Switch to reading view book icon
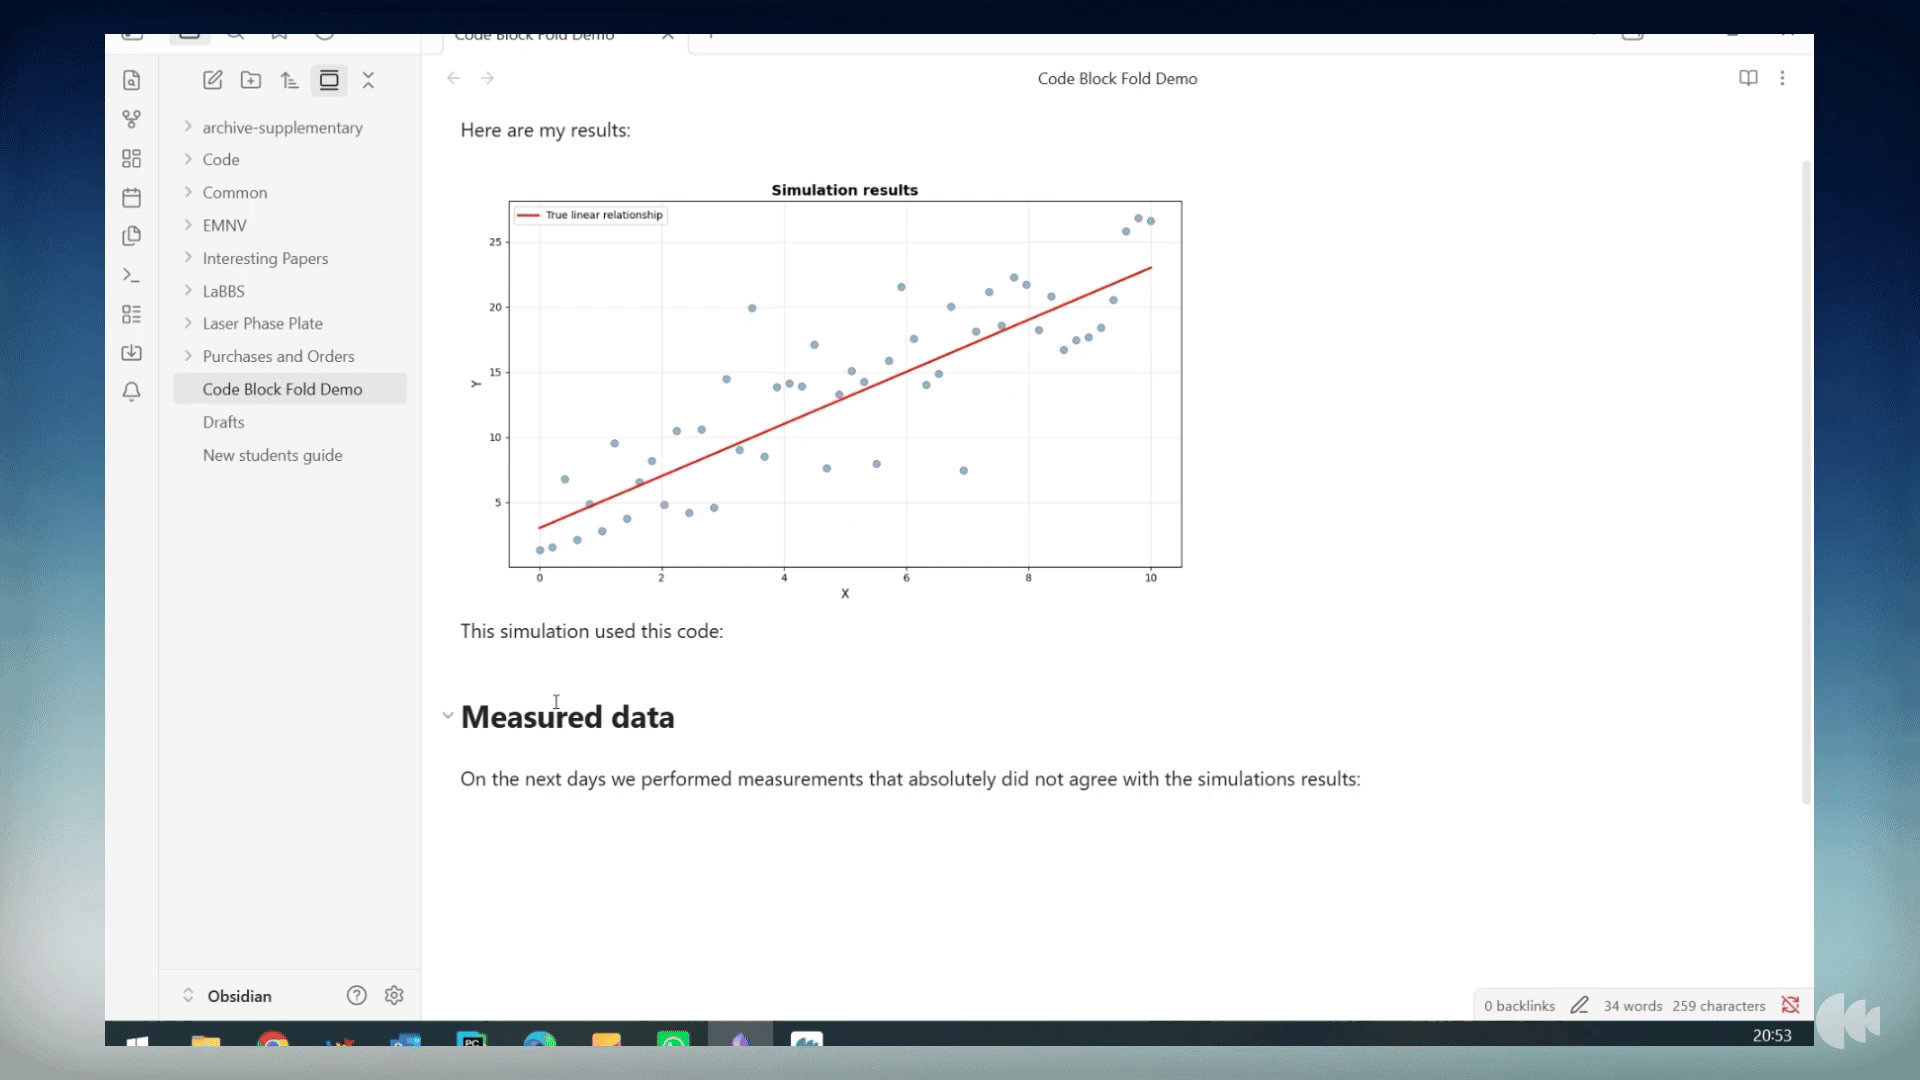Image resolution: width=1920 pixels, height=1080 pixels. click(x=1748, y=78)
